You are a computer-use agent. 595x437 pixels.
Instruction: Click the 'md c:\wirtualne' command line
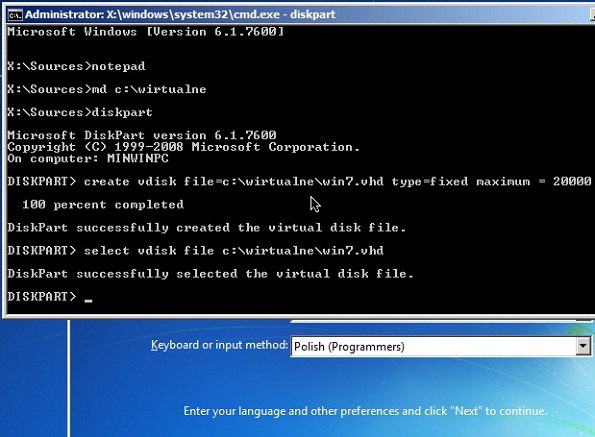[x=107, y=89]
